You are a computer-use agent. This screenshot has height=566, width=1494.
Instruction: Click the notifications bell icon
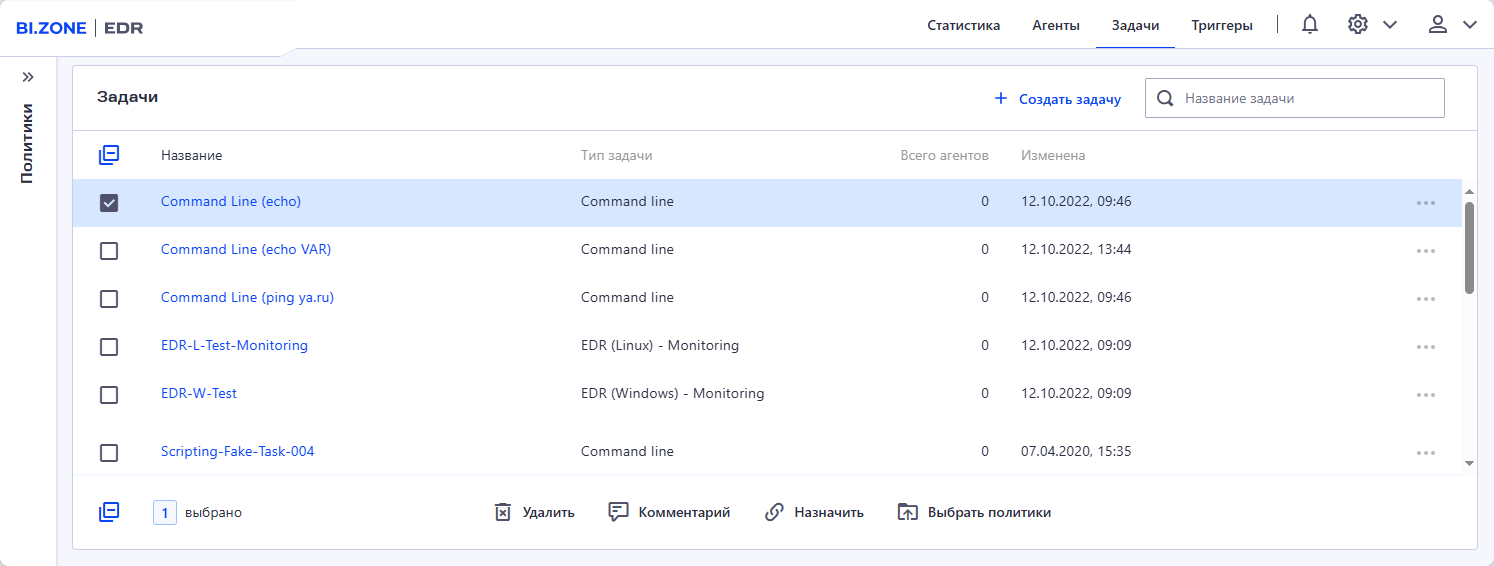click(1309, 25)
